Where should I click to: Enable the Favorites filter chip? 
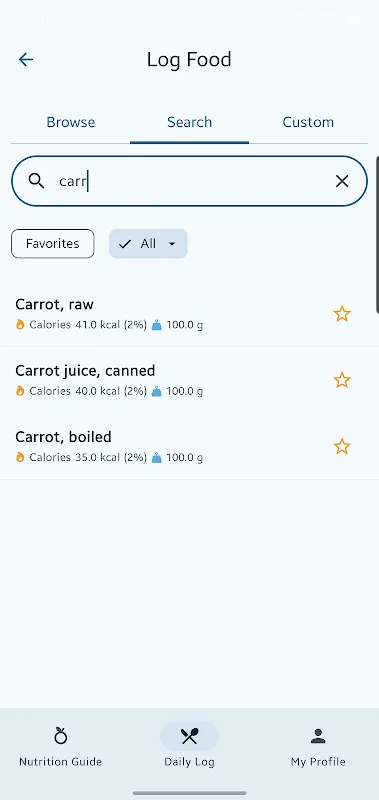point(53,244)
